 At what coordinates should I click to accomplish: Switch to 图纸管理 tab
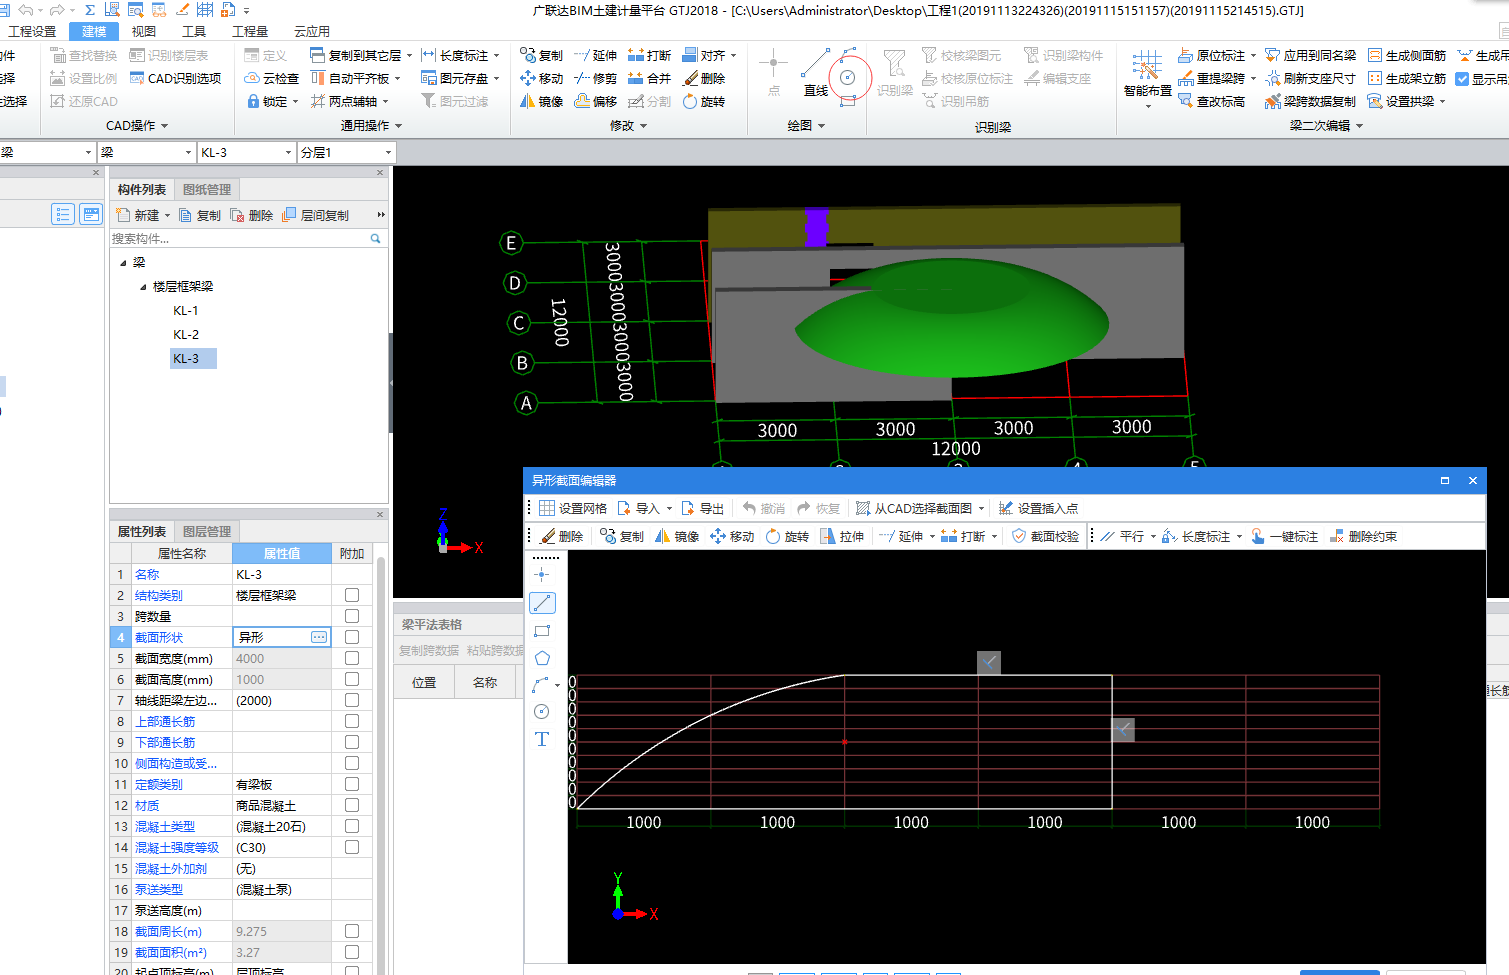point(207,189)
